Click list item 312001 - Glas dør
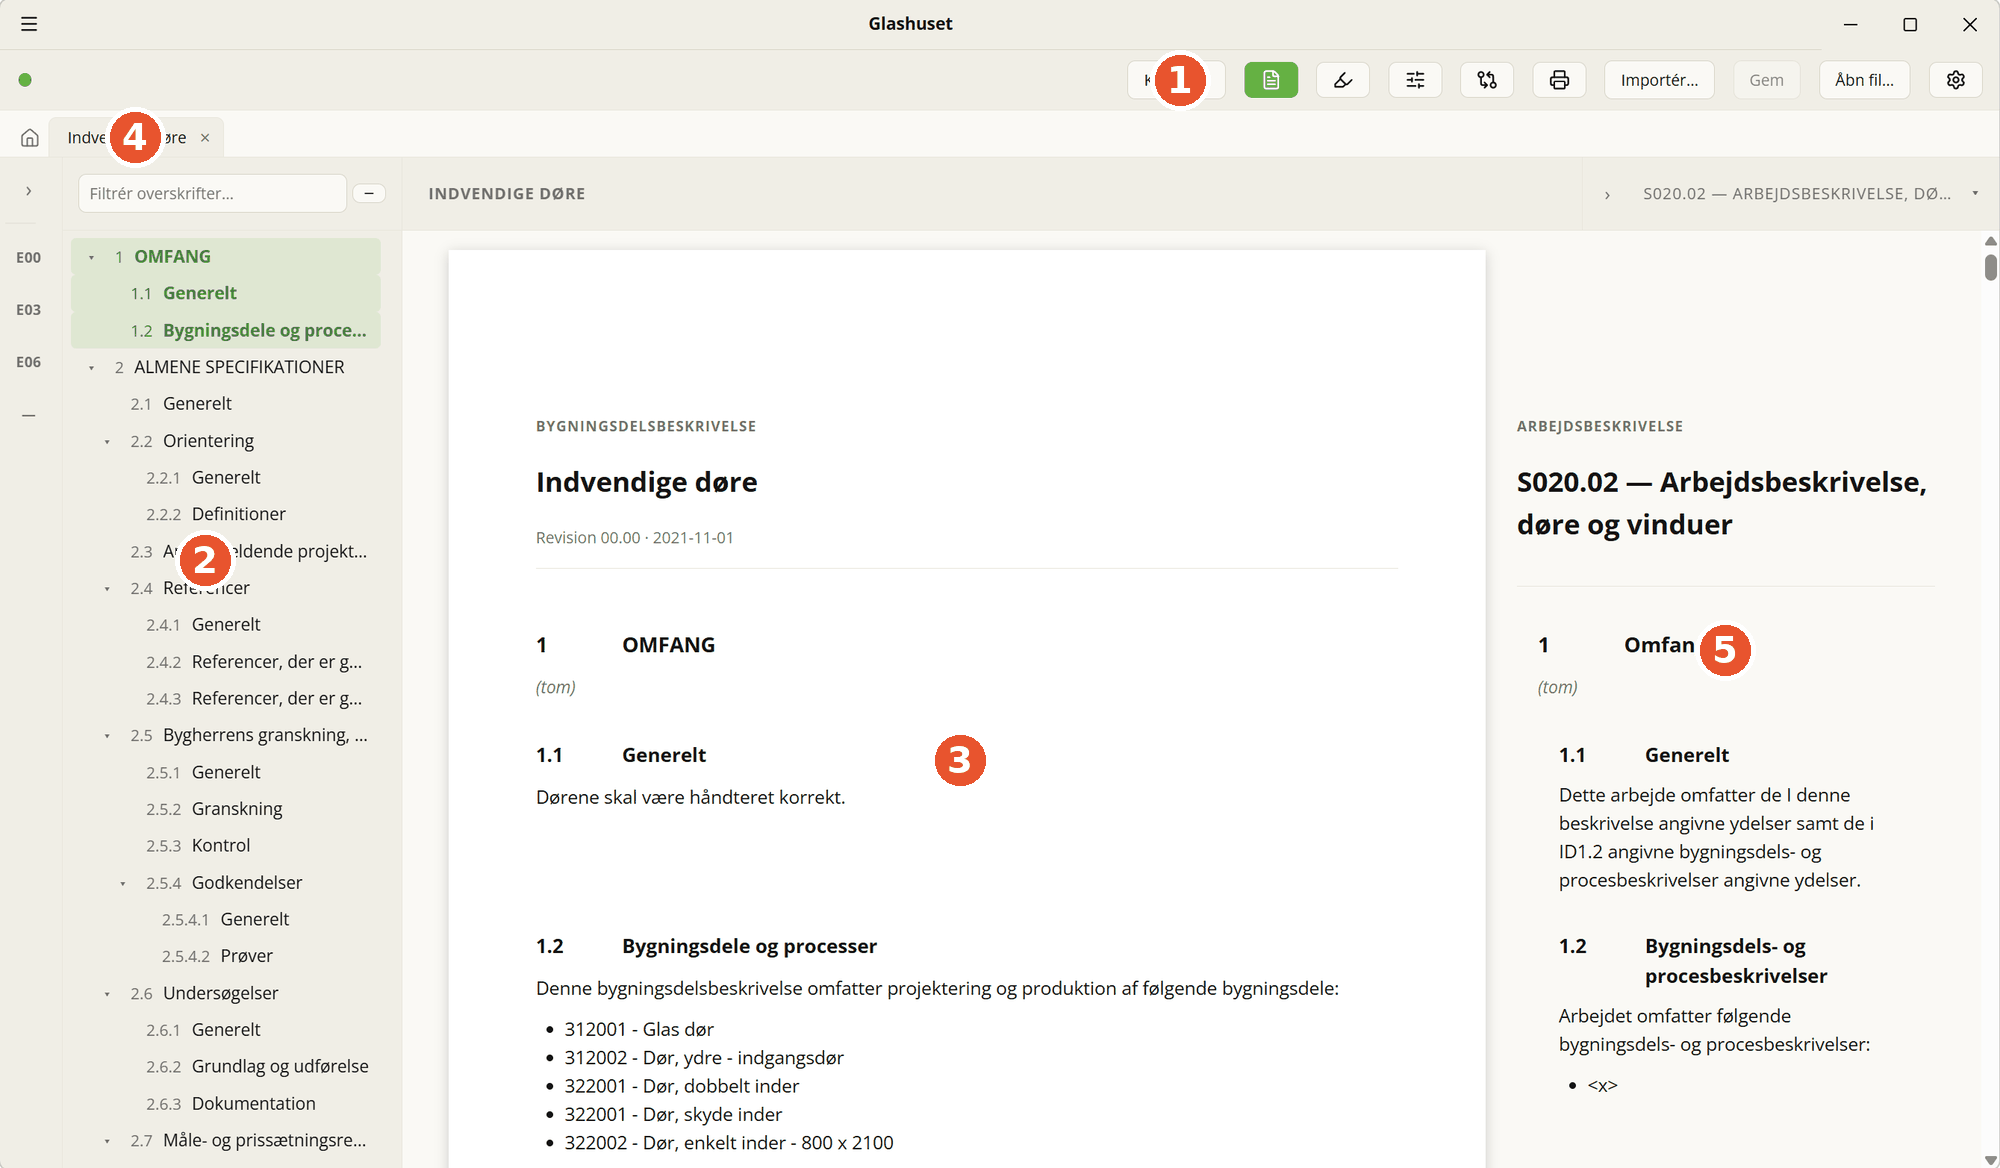The width and height of the screenshot is (2000, 1168). (x=639, y=1029)
